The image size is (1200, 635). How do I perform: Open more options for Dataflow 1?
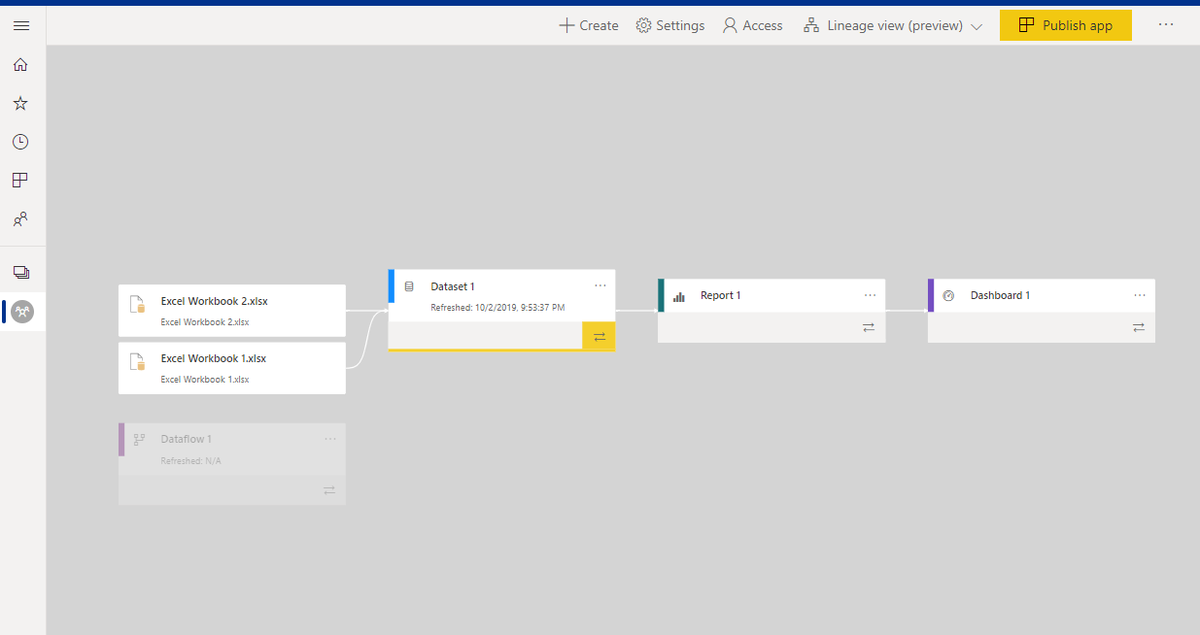[331, 438]
